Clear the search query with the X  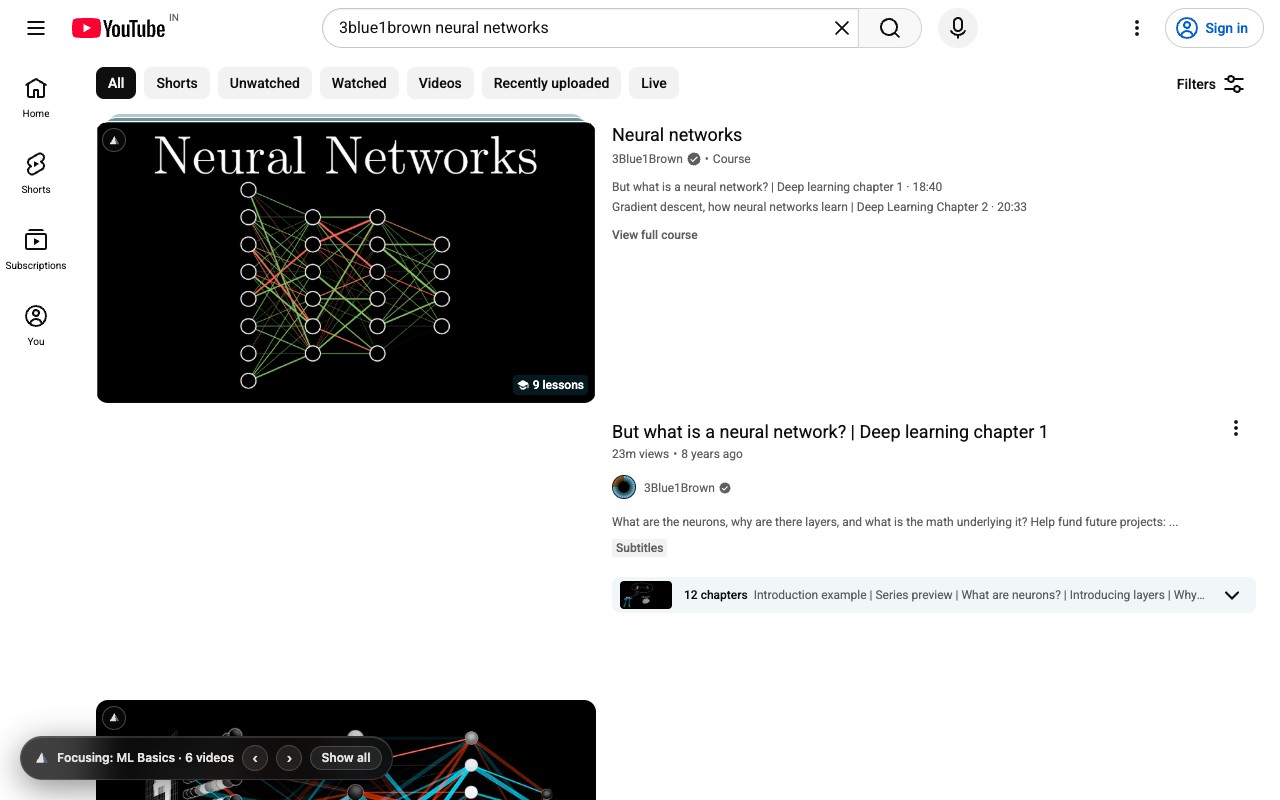click(842, 28)
